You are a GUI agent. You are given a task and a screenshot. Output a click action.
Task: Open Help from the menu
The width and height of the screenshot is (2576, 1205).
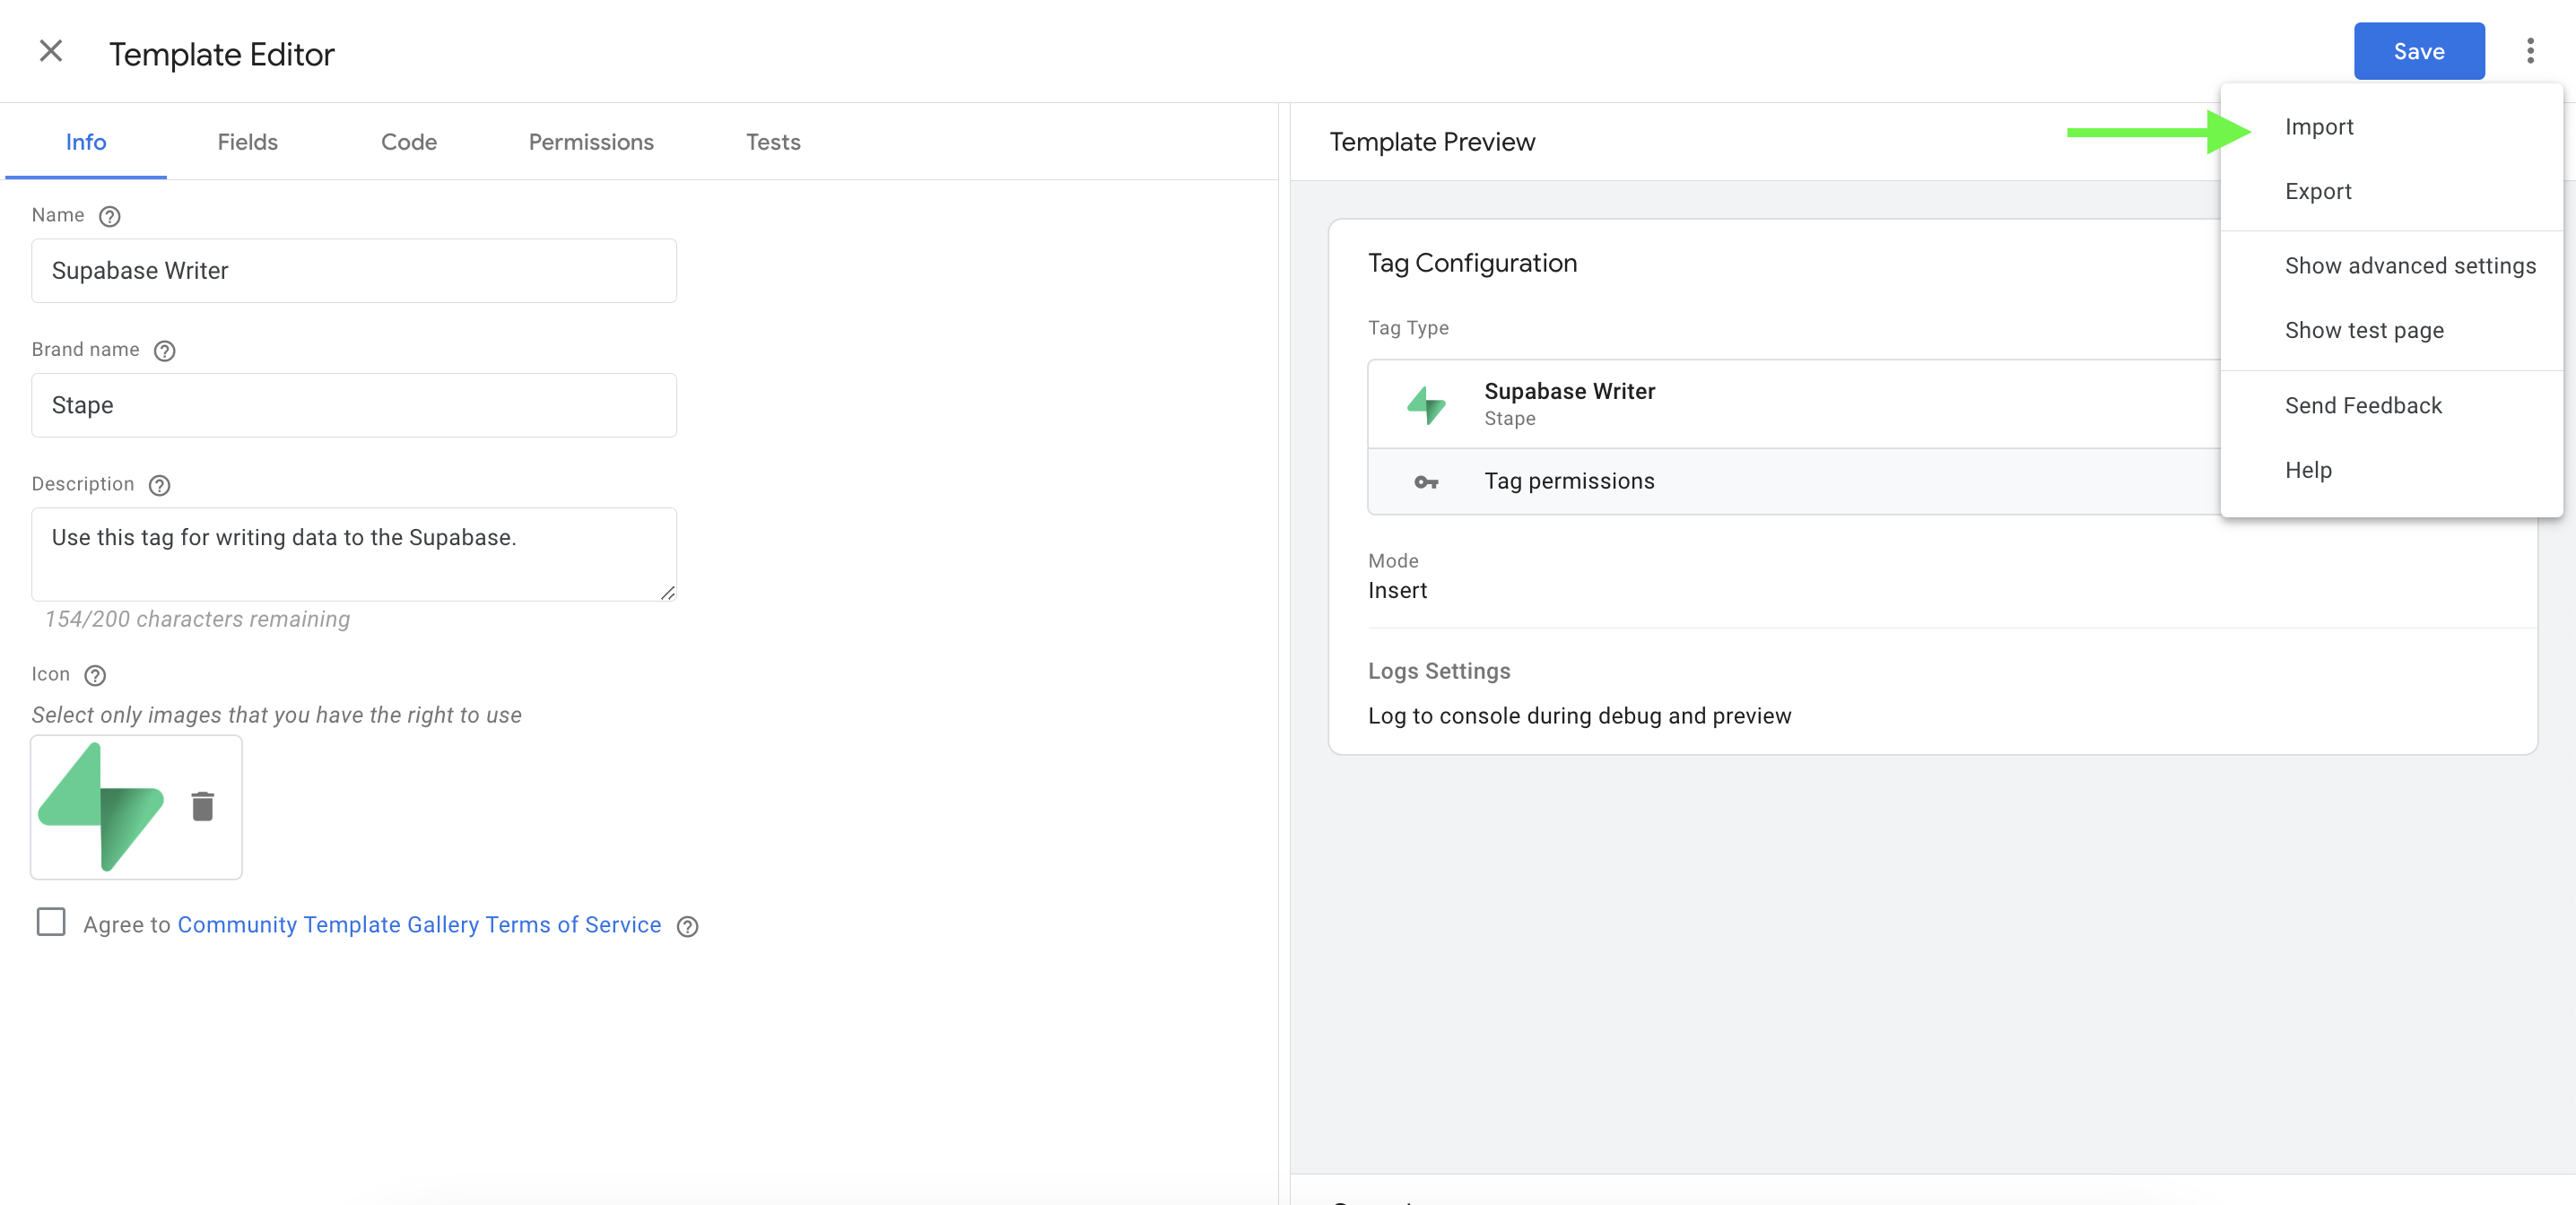pos(2391,470)
